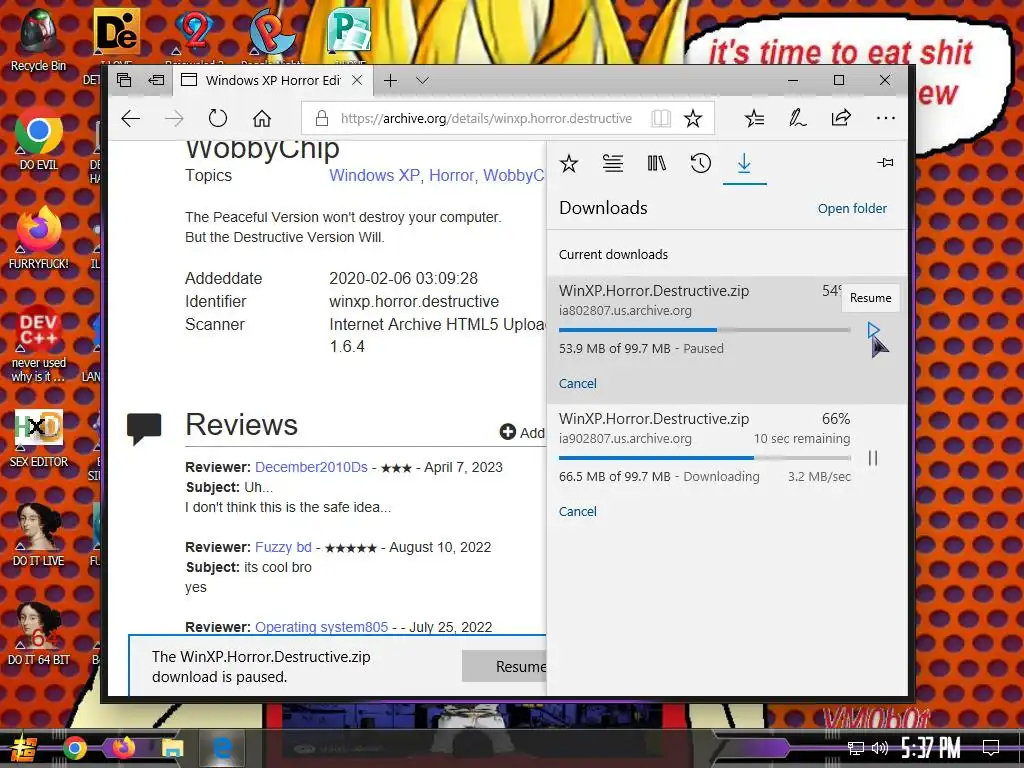Pause the download at 66%
The height and width of the screenshot is (768, 1024).
point(873,458)
